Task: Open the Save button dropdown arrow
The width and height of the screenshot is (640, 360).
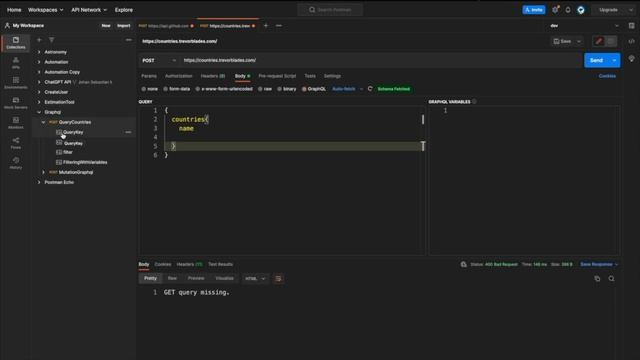Action: tap(579, 41)
